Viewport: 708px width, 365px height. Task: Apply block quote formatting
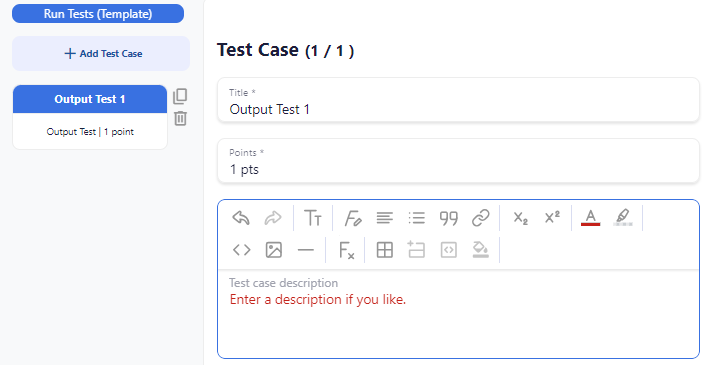[x=448, y=218]
